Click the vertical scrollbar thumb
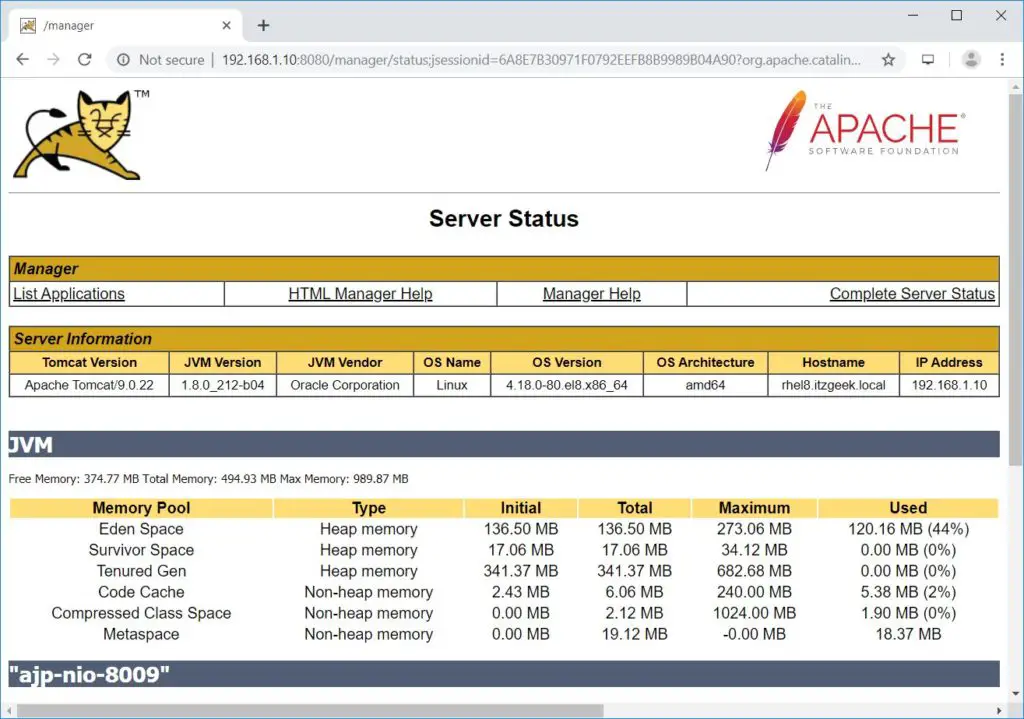 (1016, 280)
